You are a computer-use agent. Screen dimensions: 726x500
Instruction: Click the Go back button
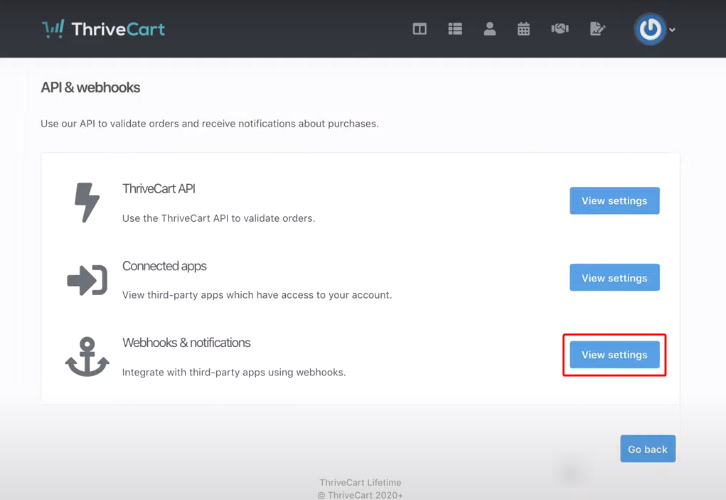(648, 449)
